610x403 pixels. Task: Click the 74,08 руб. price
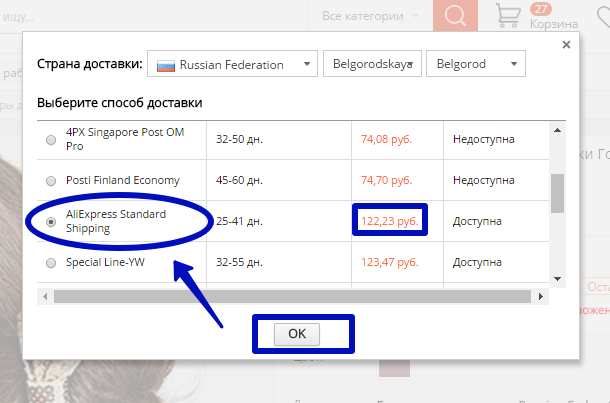point(386,139)
